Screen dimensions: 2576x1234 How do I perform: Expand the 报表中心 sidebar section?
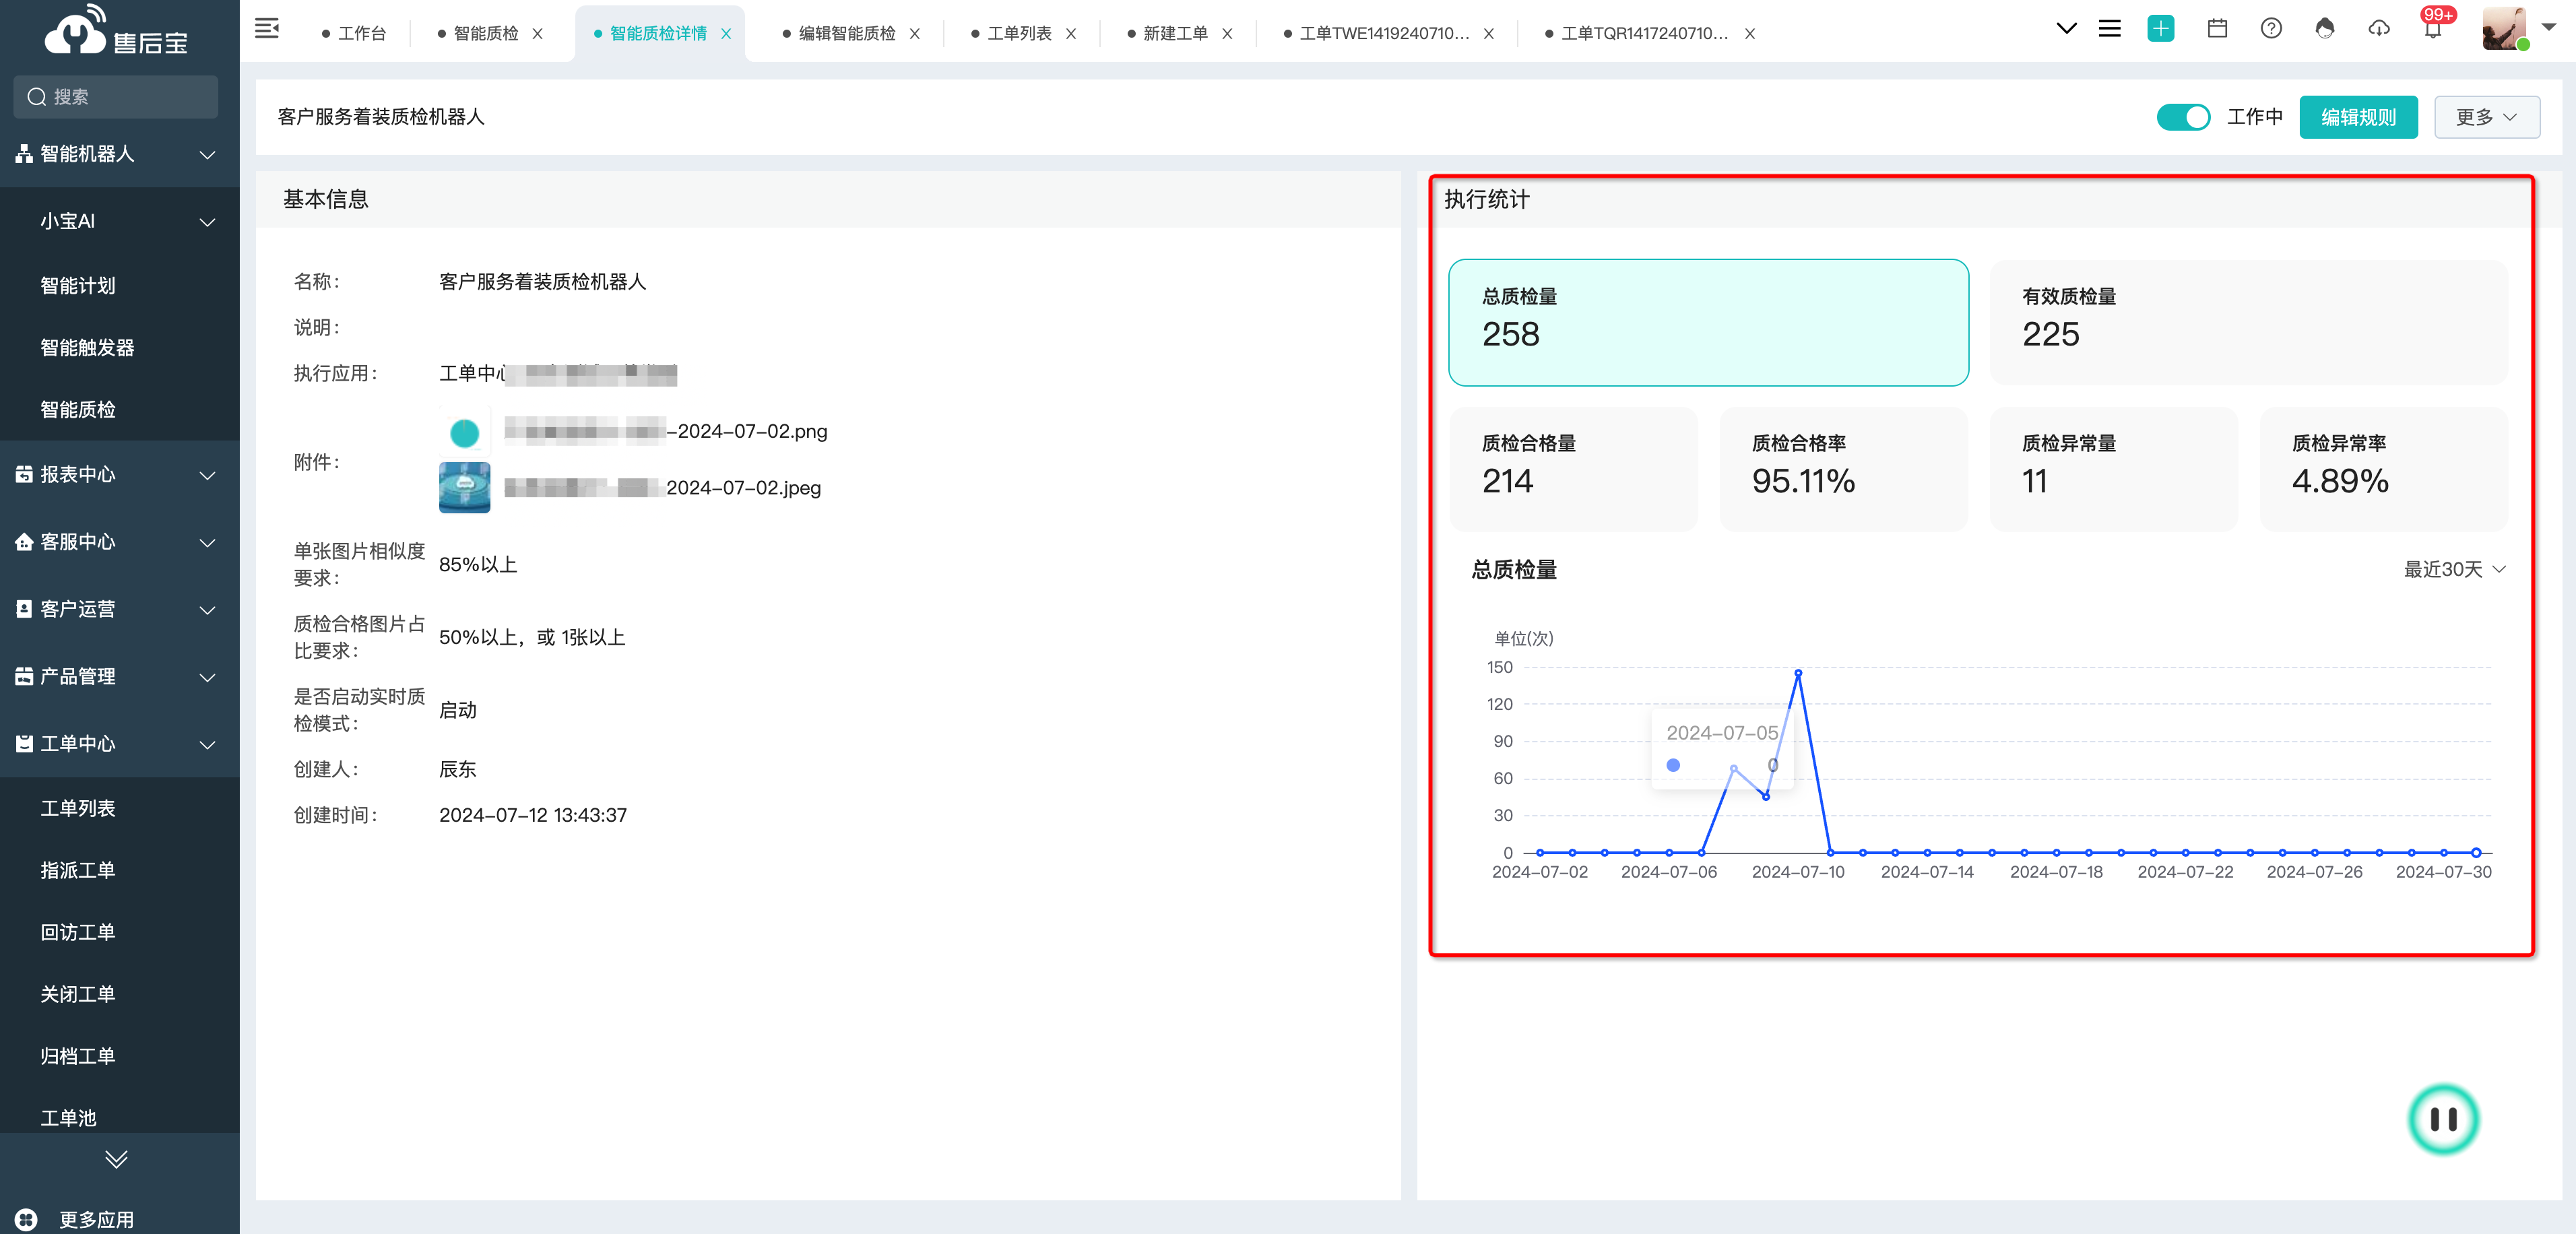point(120,475)
